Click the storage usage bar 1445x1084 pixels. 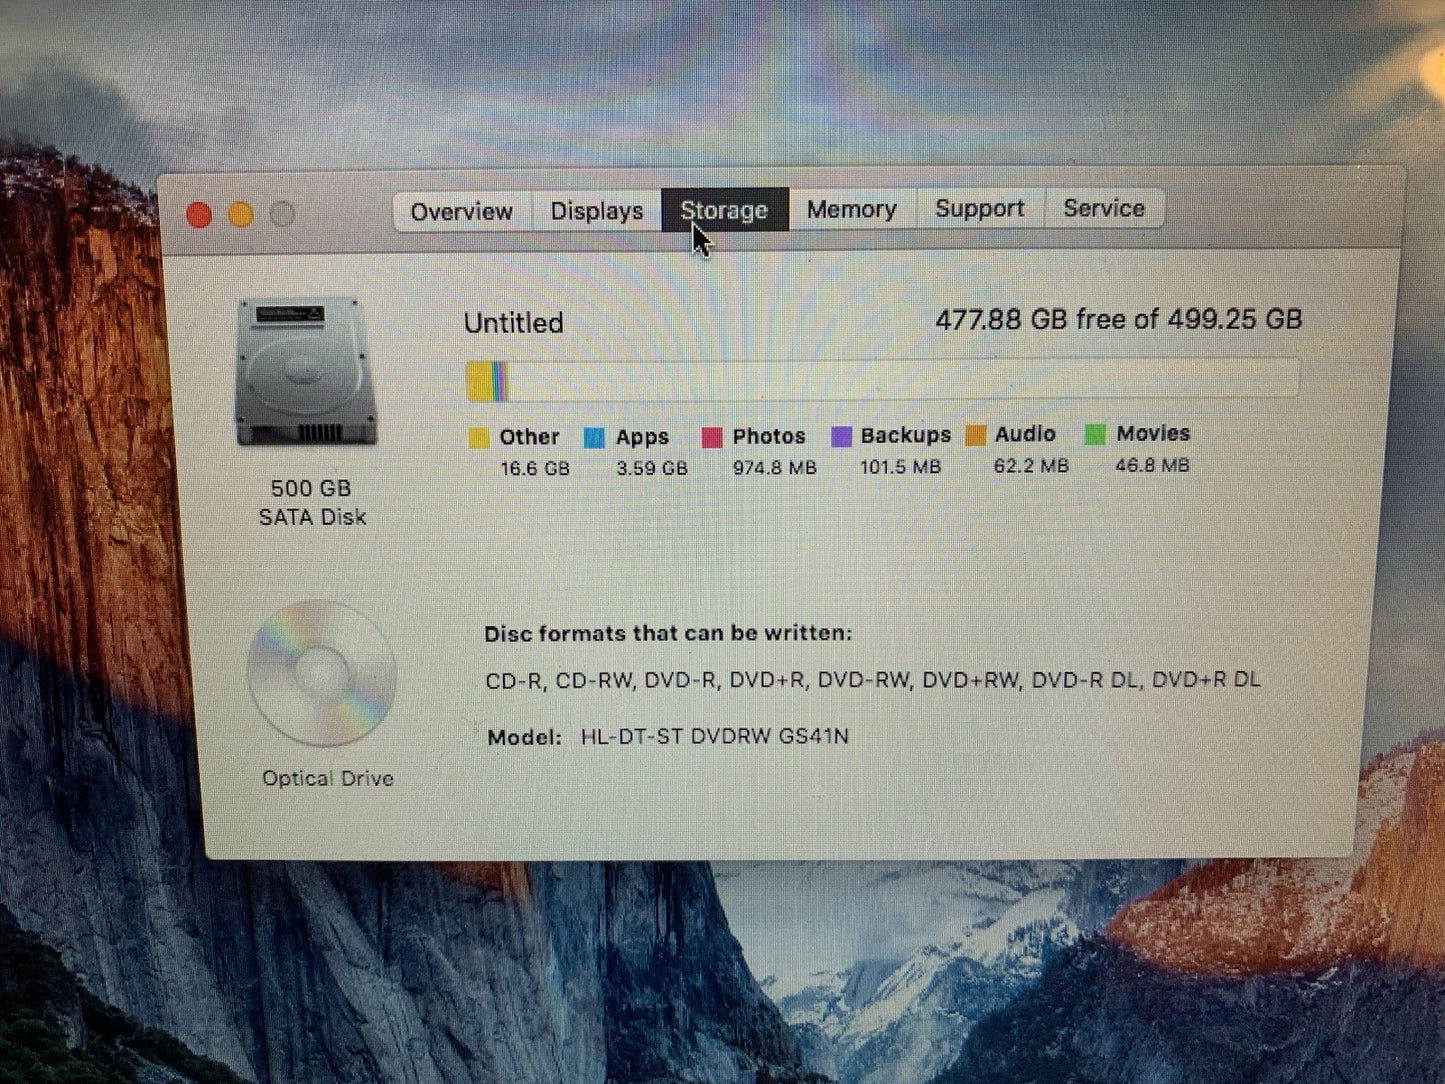[x=882, y=380]
